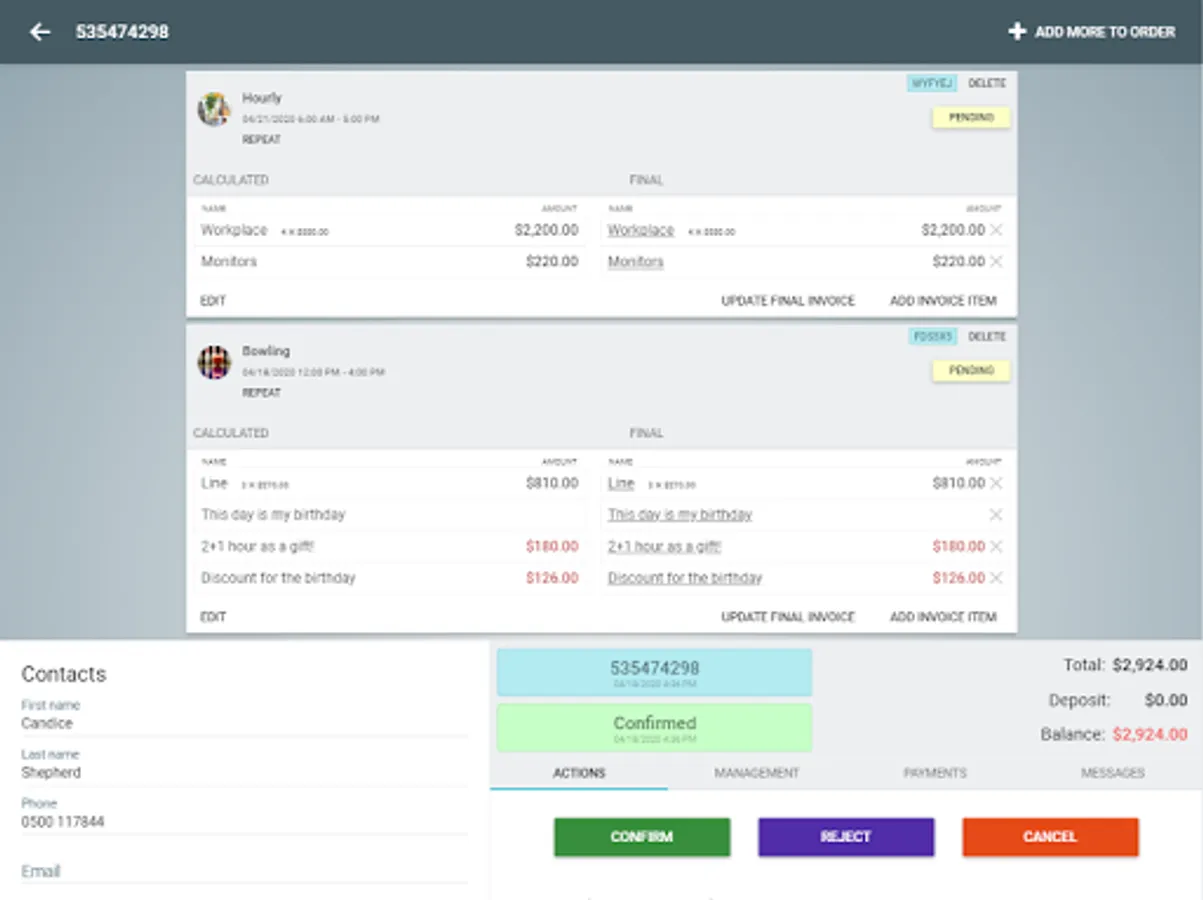
Task: Select order number in the header
Action: coord(122,32)
